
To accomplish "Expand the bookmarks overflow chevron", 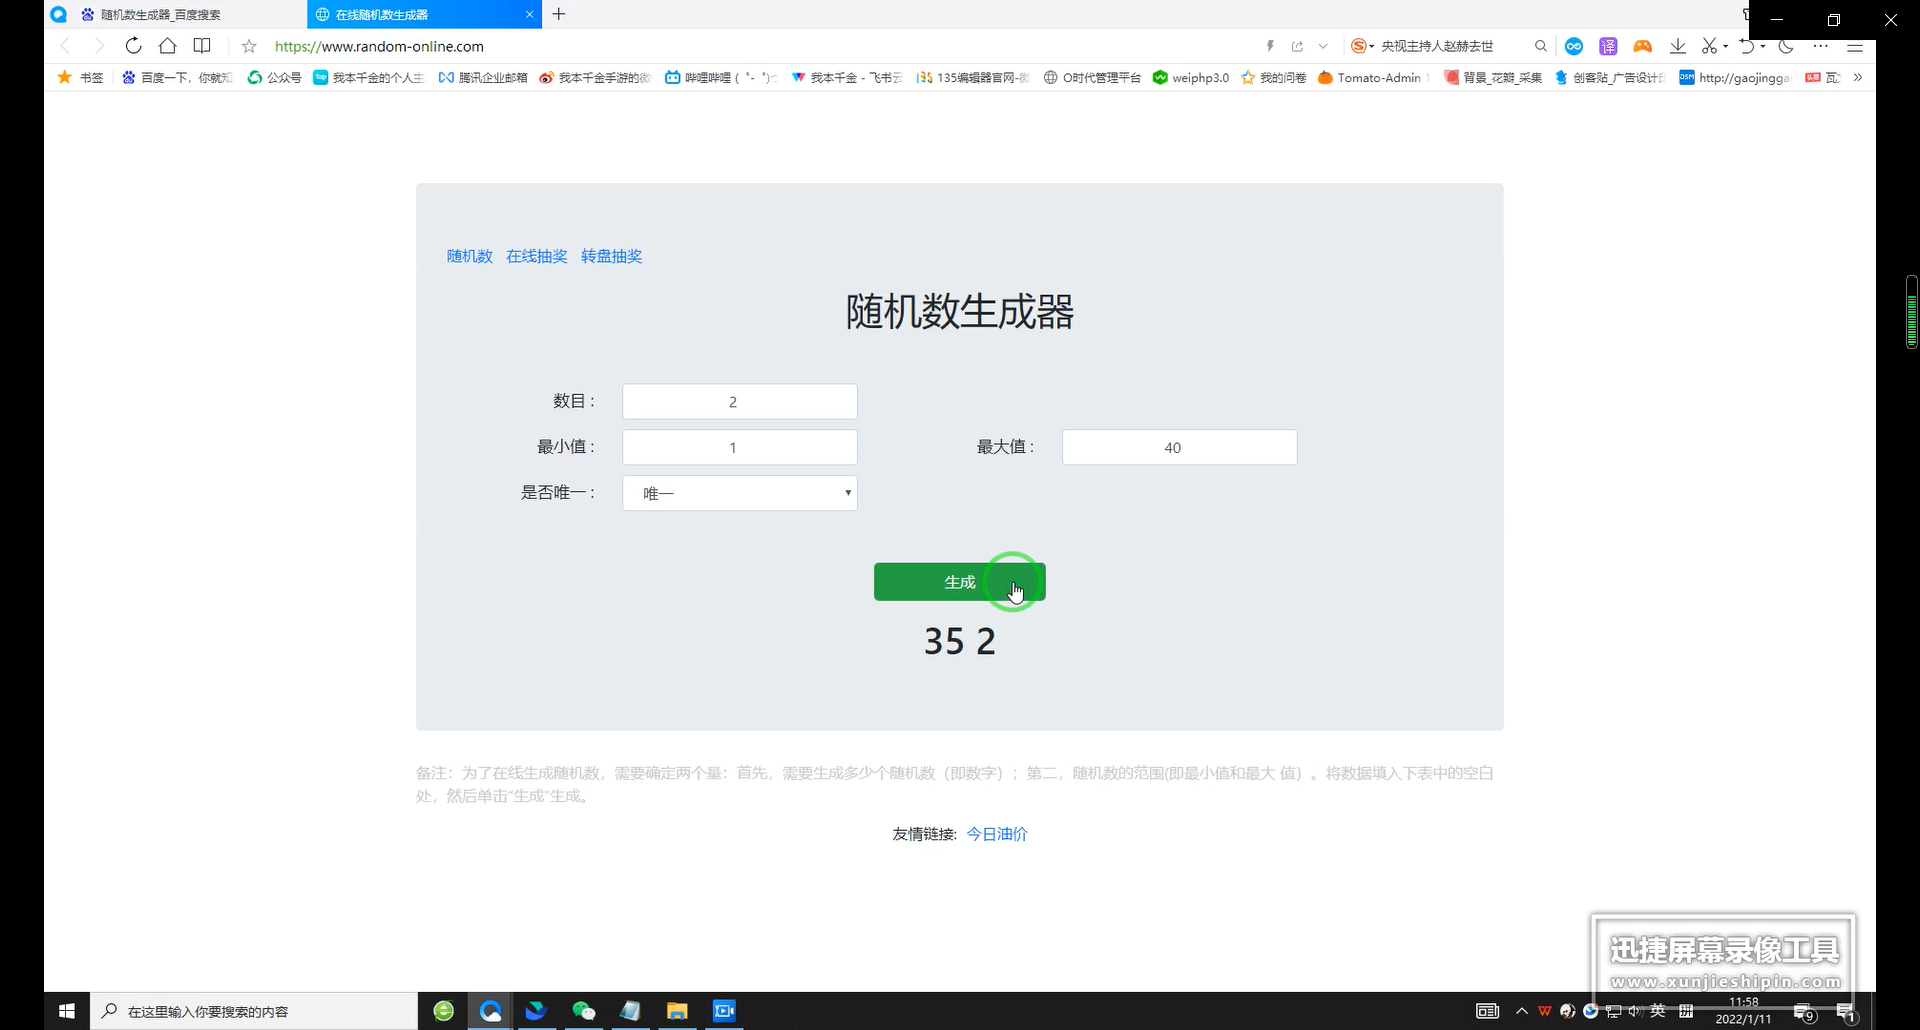I will 1857,77.
